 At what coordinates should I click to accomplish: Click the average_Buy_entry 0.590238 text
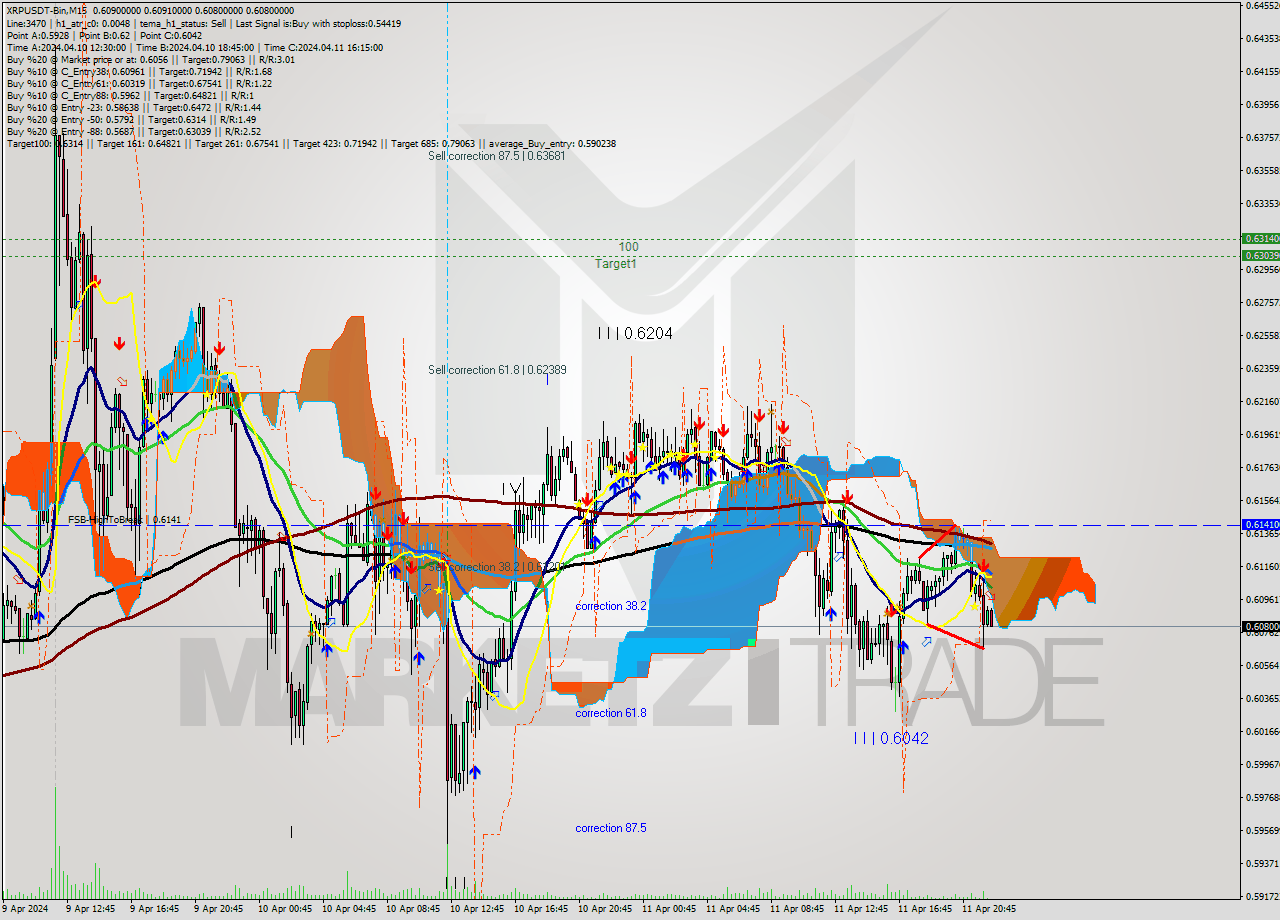(x=553, y=144)
